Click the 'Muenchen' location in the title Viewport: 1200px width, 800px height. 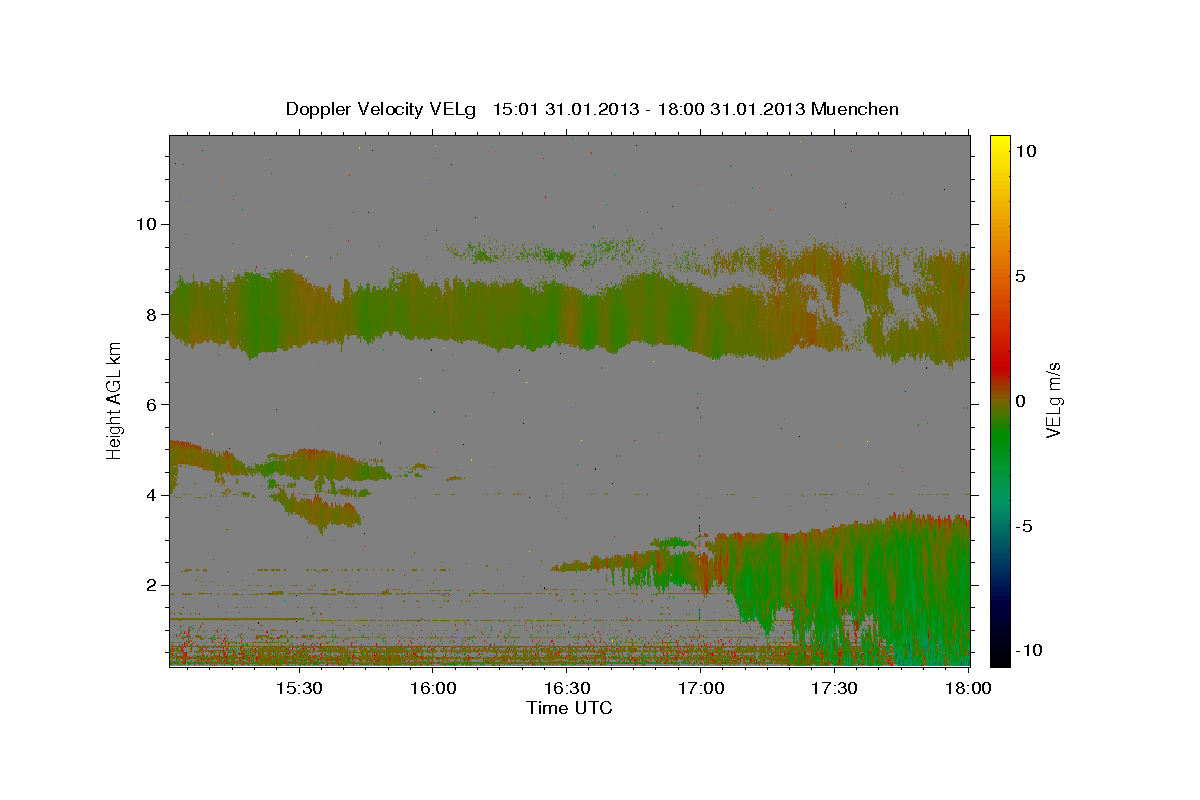855,109
